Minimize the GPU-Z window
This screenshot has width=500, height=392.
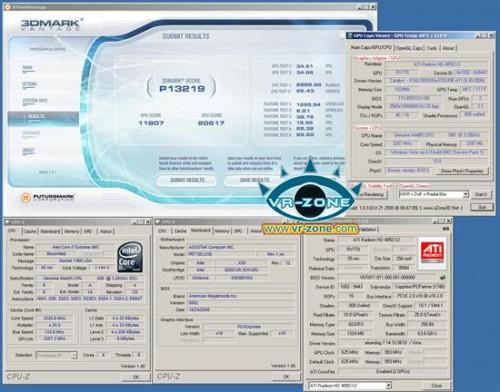coord(435,221)
